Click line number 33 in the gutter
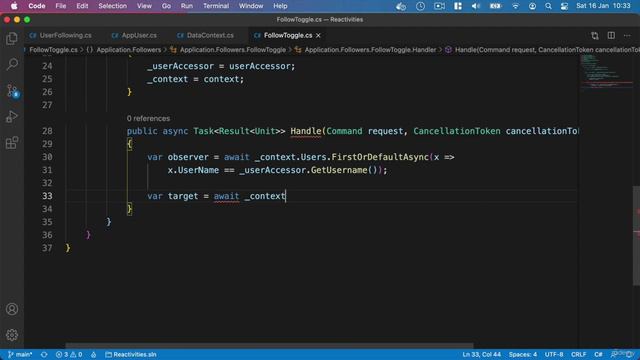The height and width of the screenshot is (360, 640). (x=47, y=196)
